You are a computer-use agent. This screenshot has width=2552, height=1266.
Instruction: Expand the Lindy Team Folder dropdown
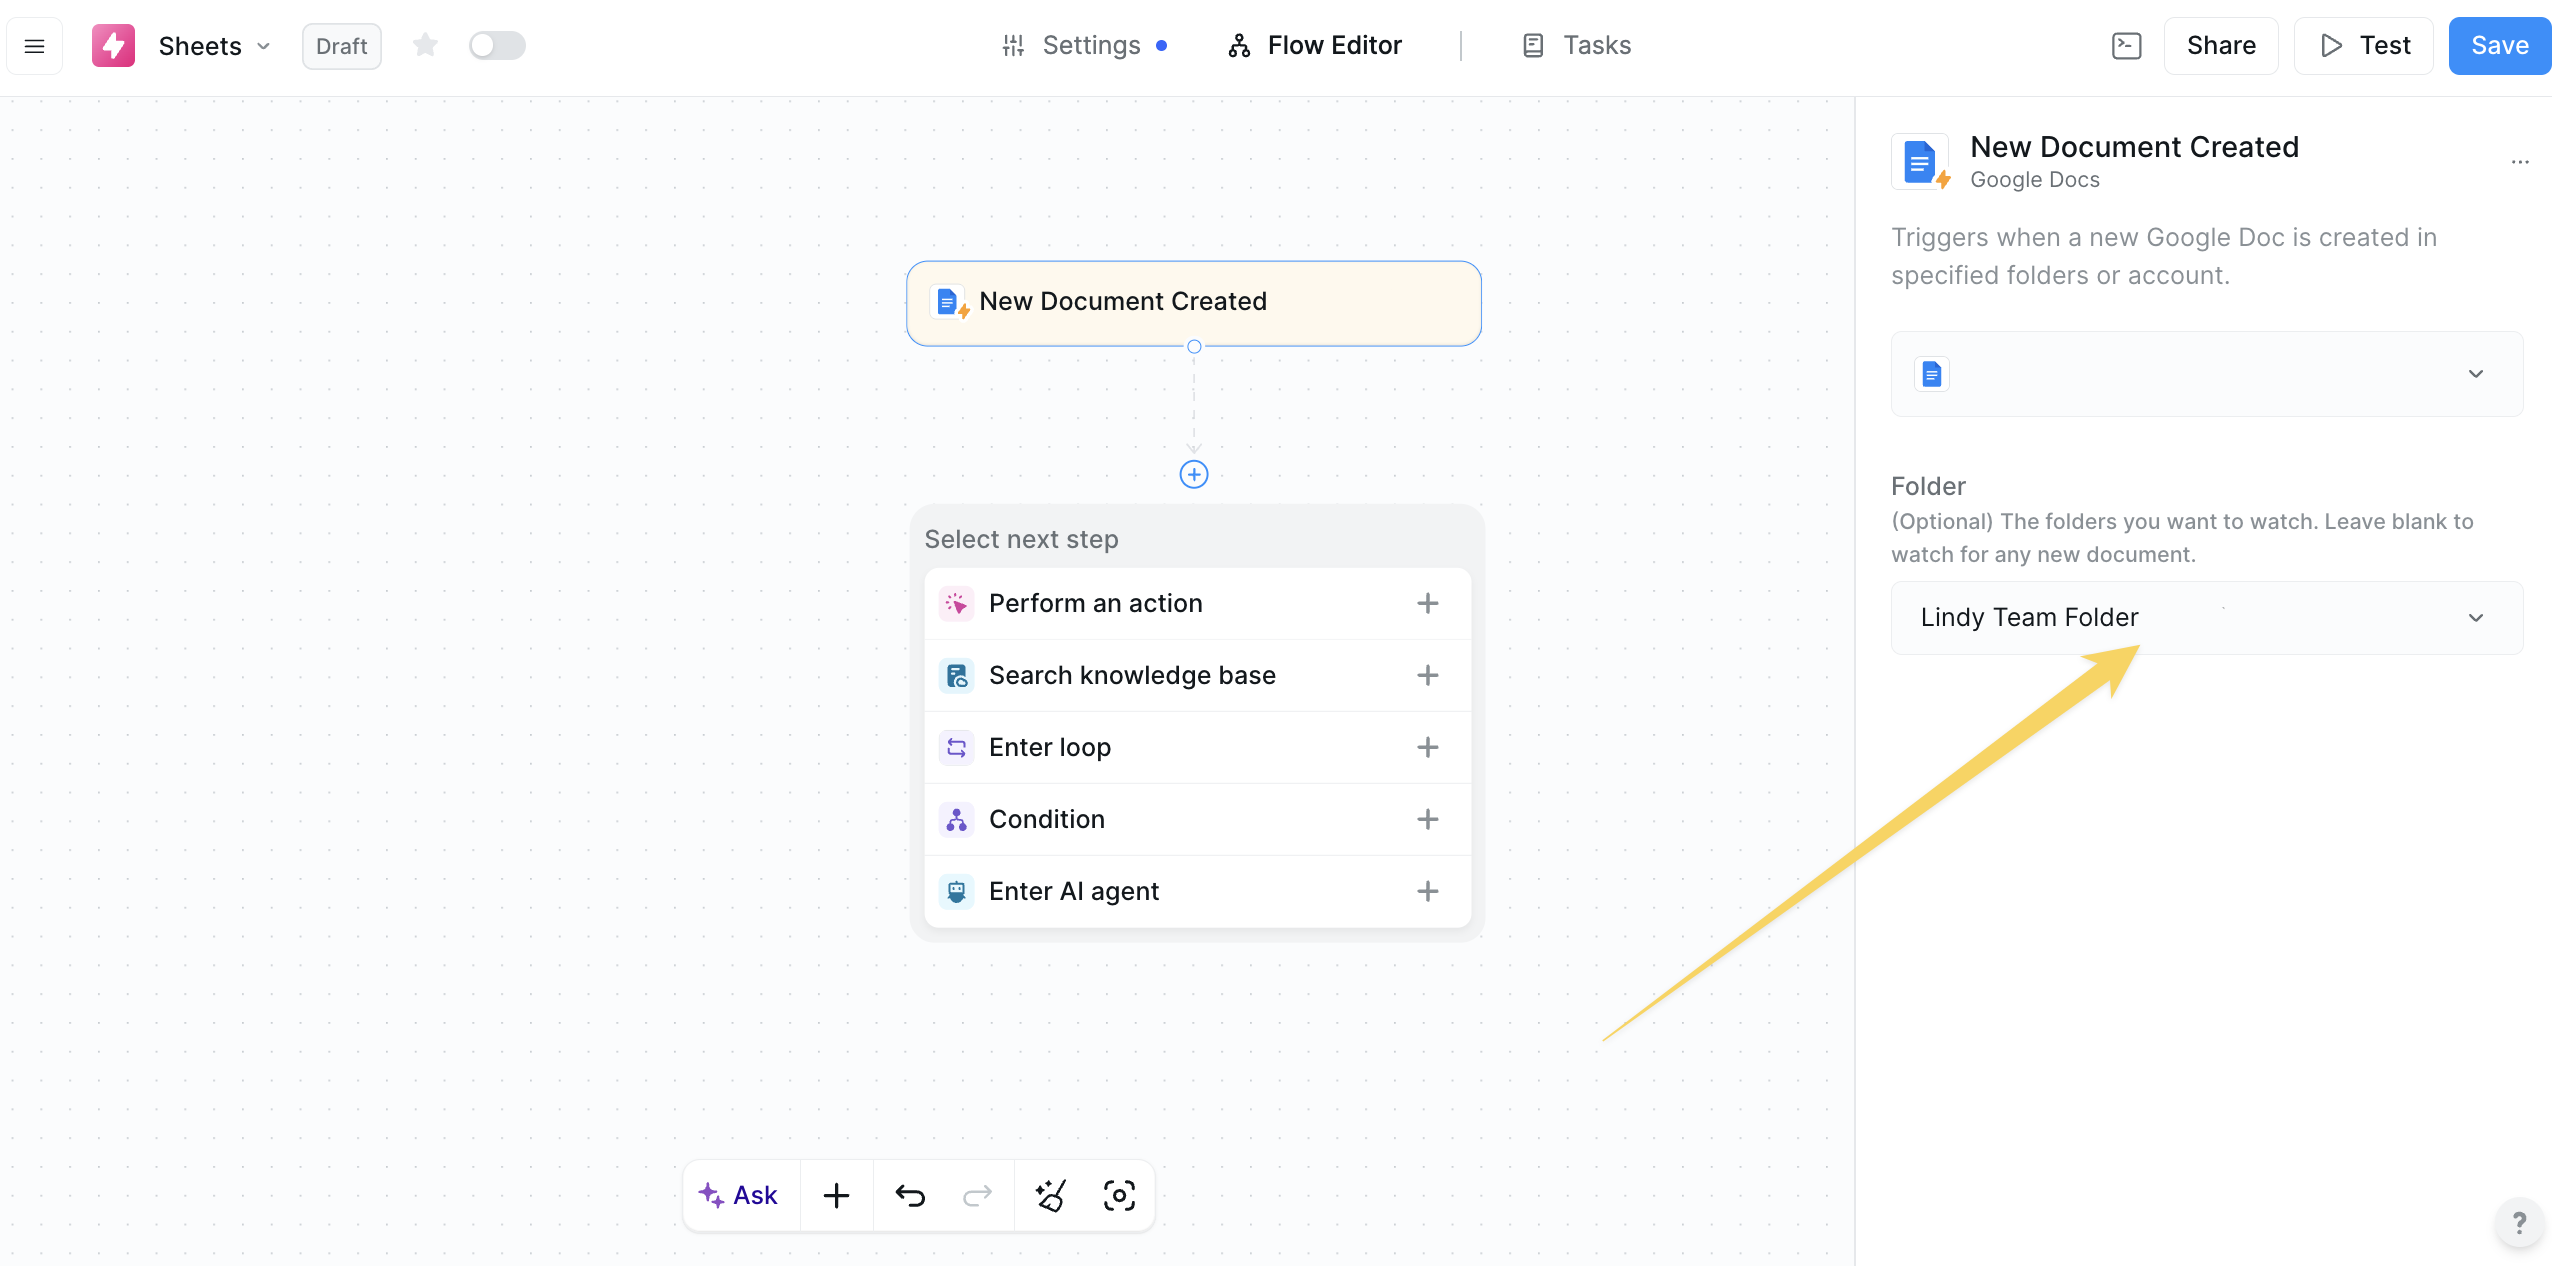[x=2206, y=618]
